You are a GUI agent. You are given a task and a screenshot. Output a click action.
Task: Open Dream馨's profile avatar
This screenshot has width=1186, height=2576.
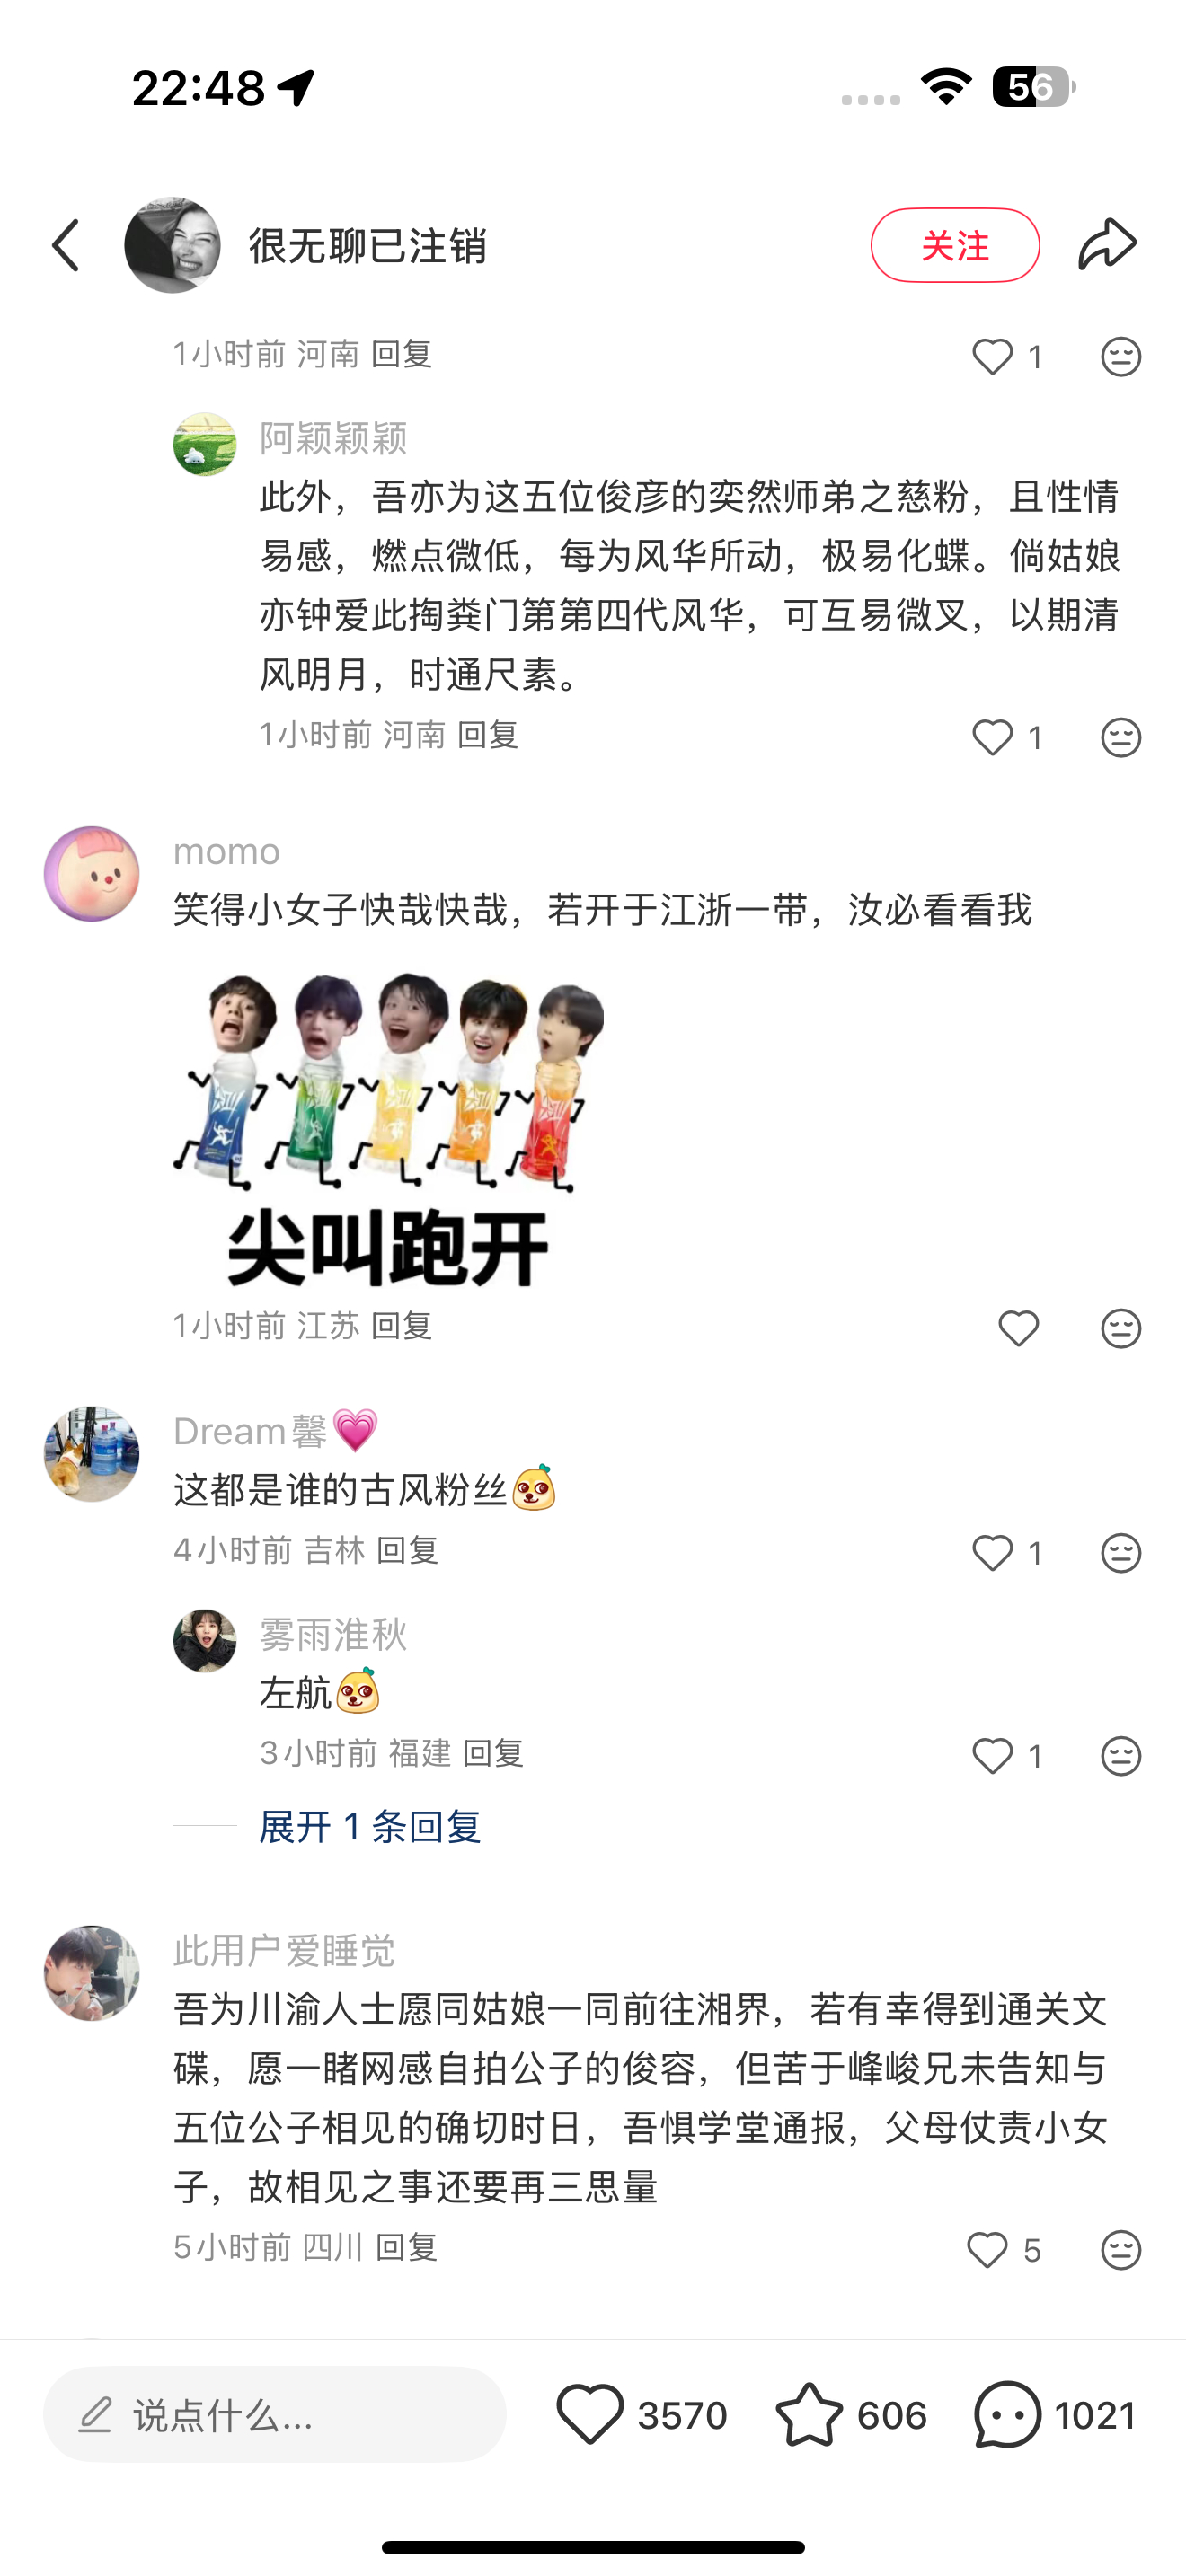[92, 1454]
